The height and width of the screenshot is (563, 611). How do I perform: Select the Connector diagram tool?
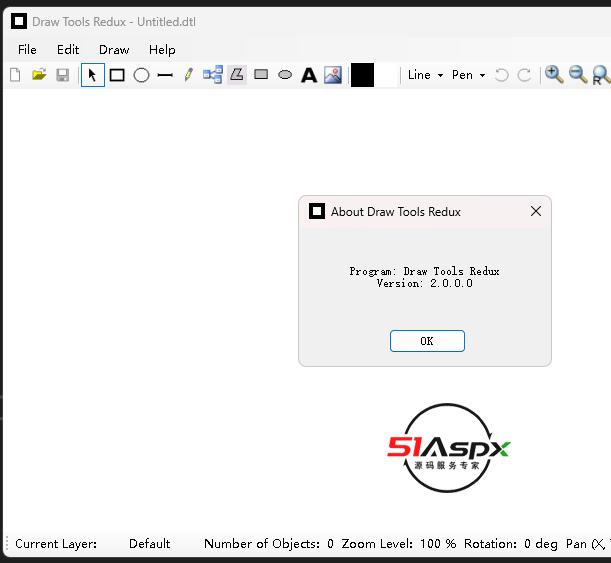(213, 74)
